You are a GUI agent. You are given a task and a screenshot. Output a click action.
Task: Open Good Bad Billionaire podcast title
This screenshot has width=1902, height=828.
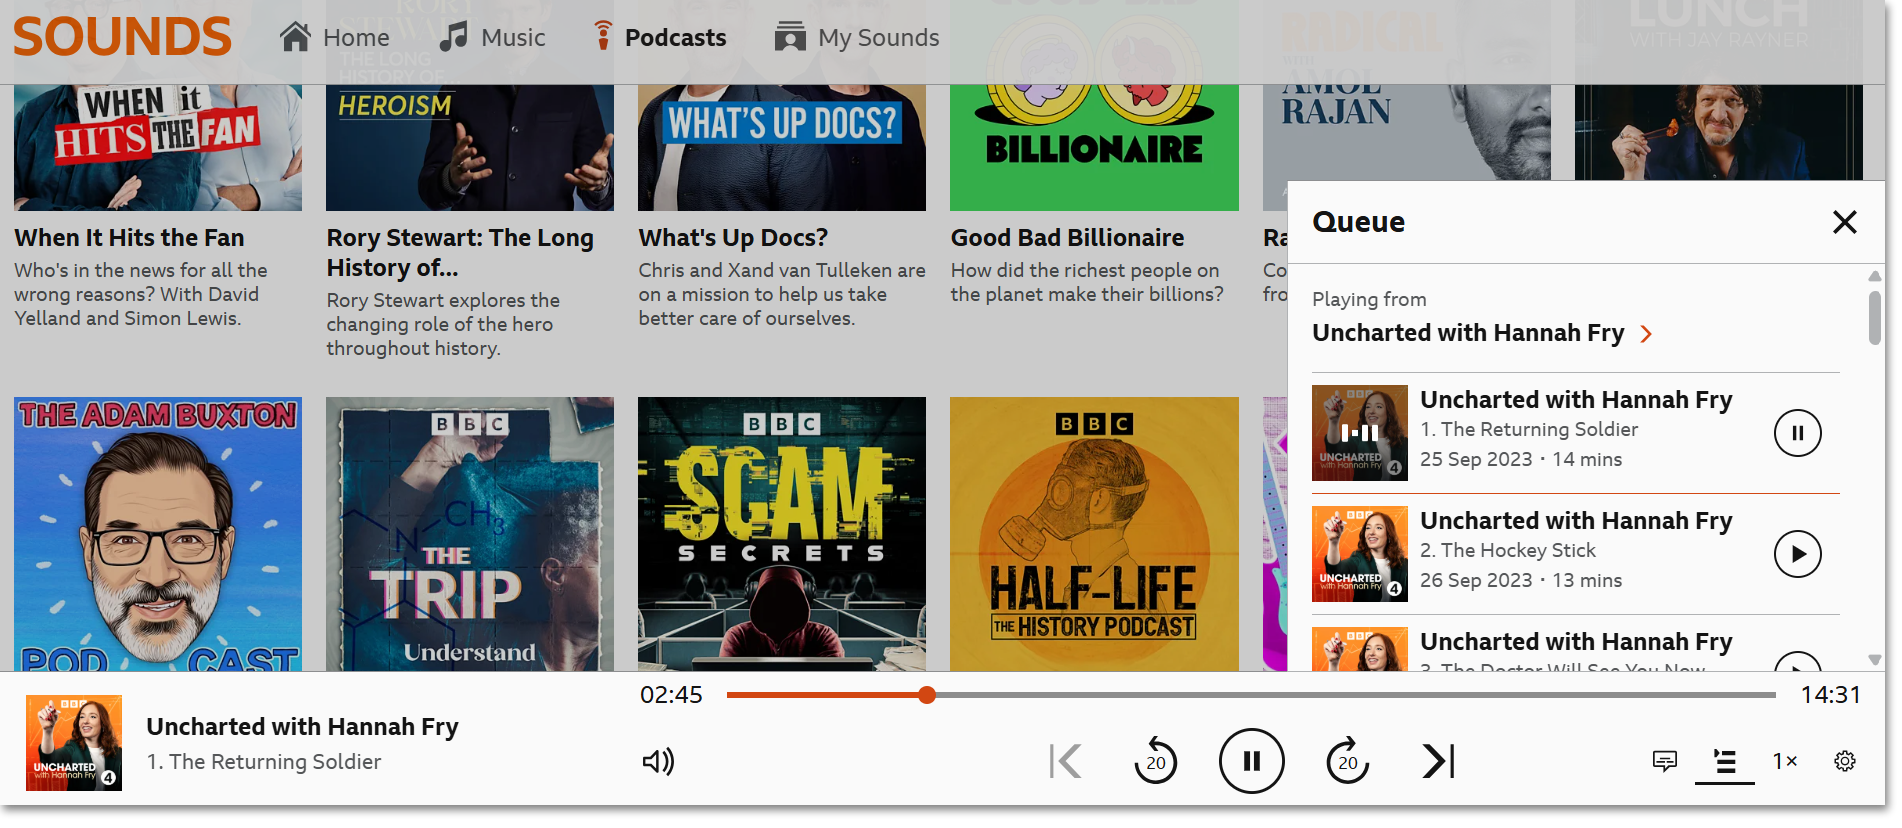click(x=1067, y=238)
